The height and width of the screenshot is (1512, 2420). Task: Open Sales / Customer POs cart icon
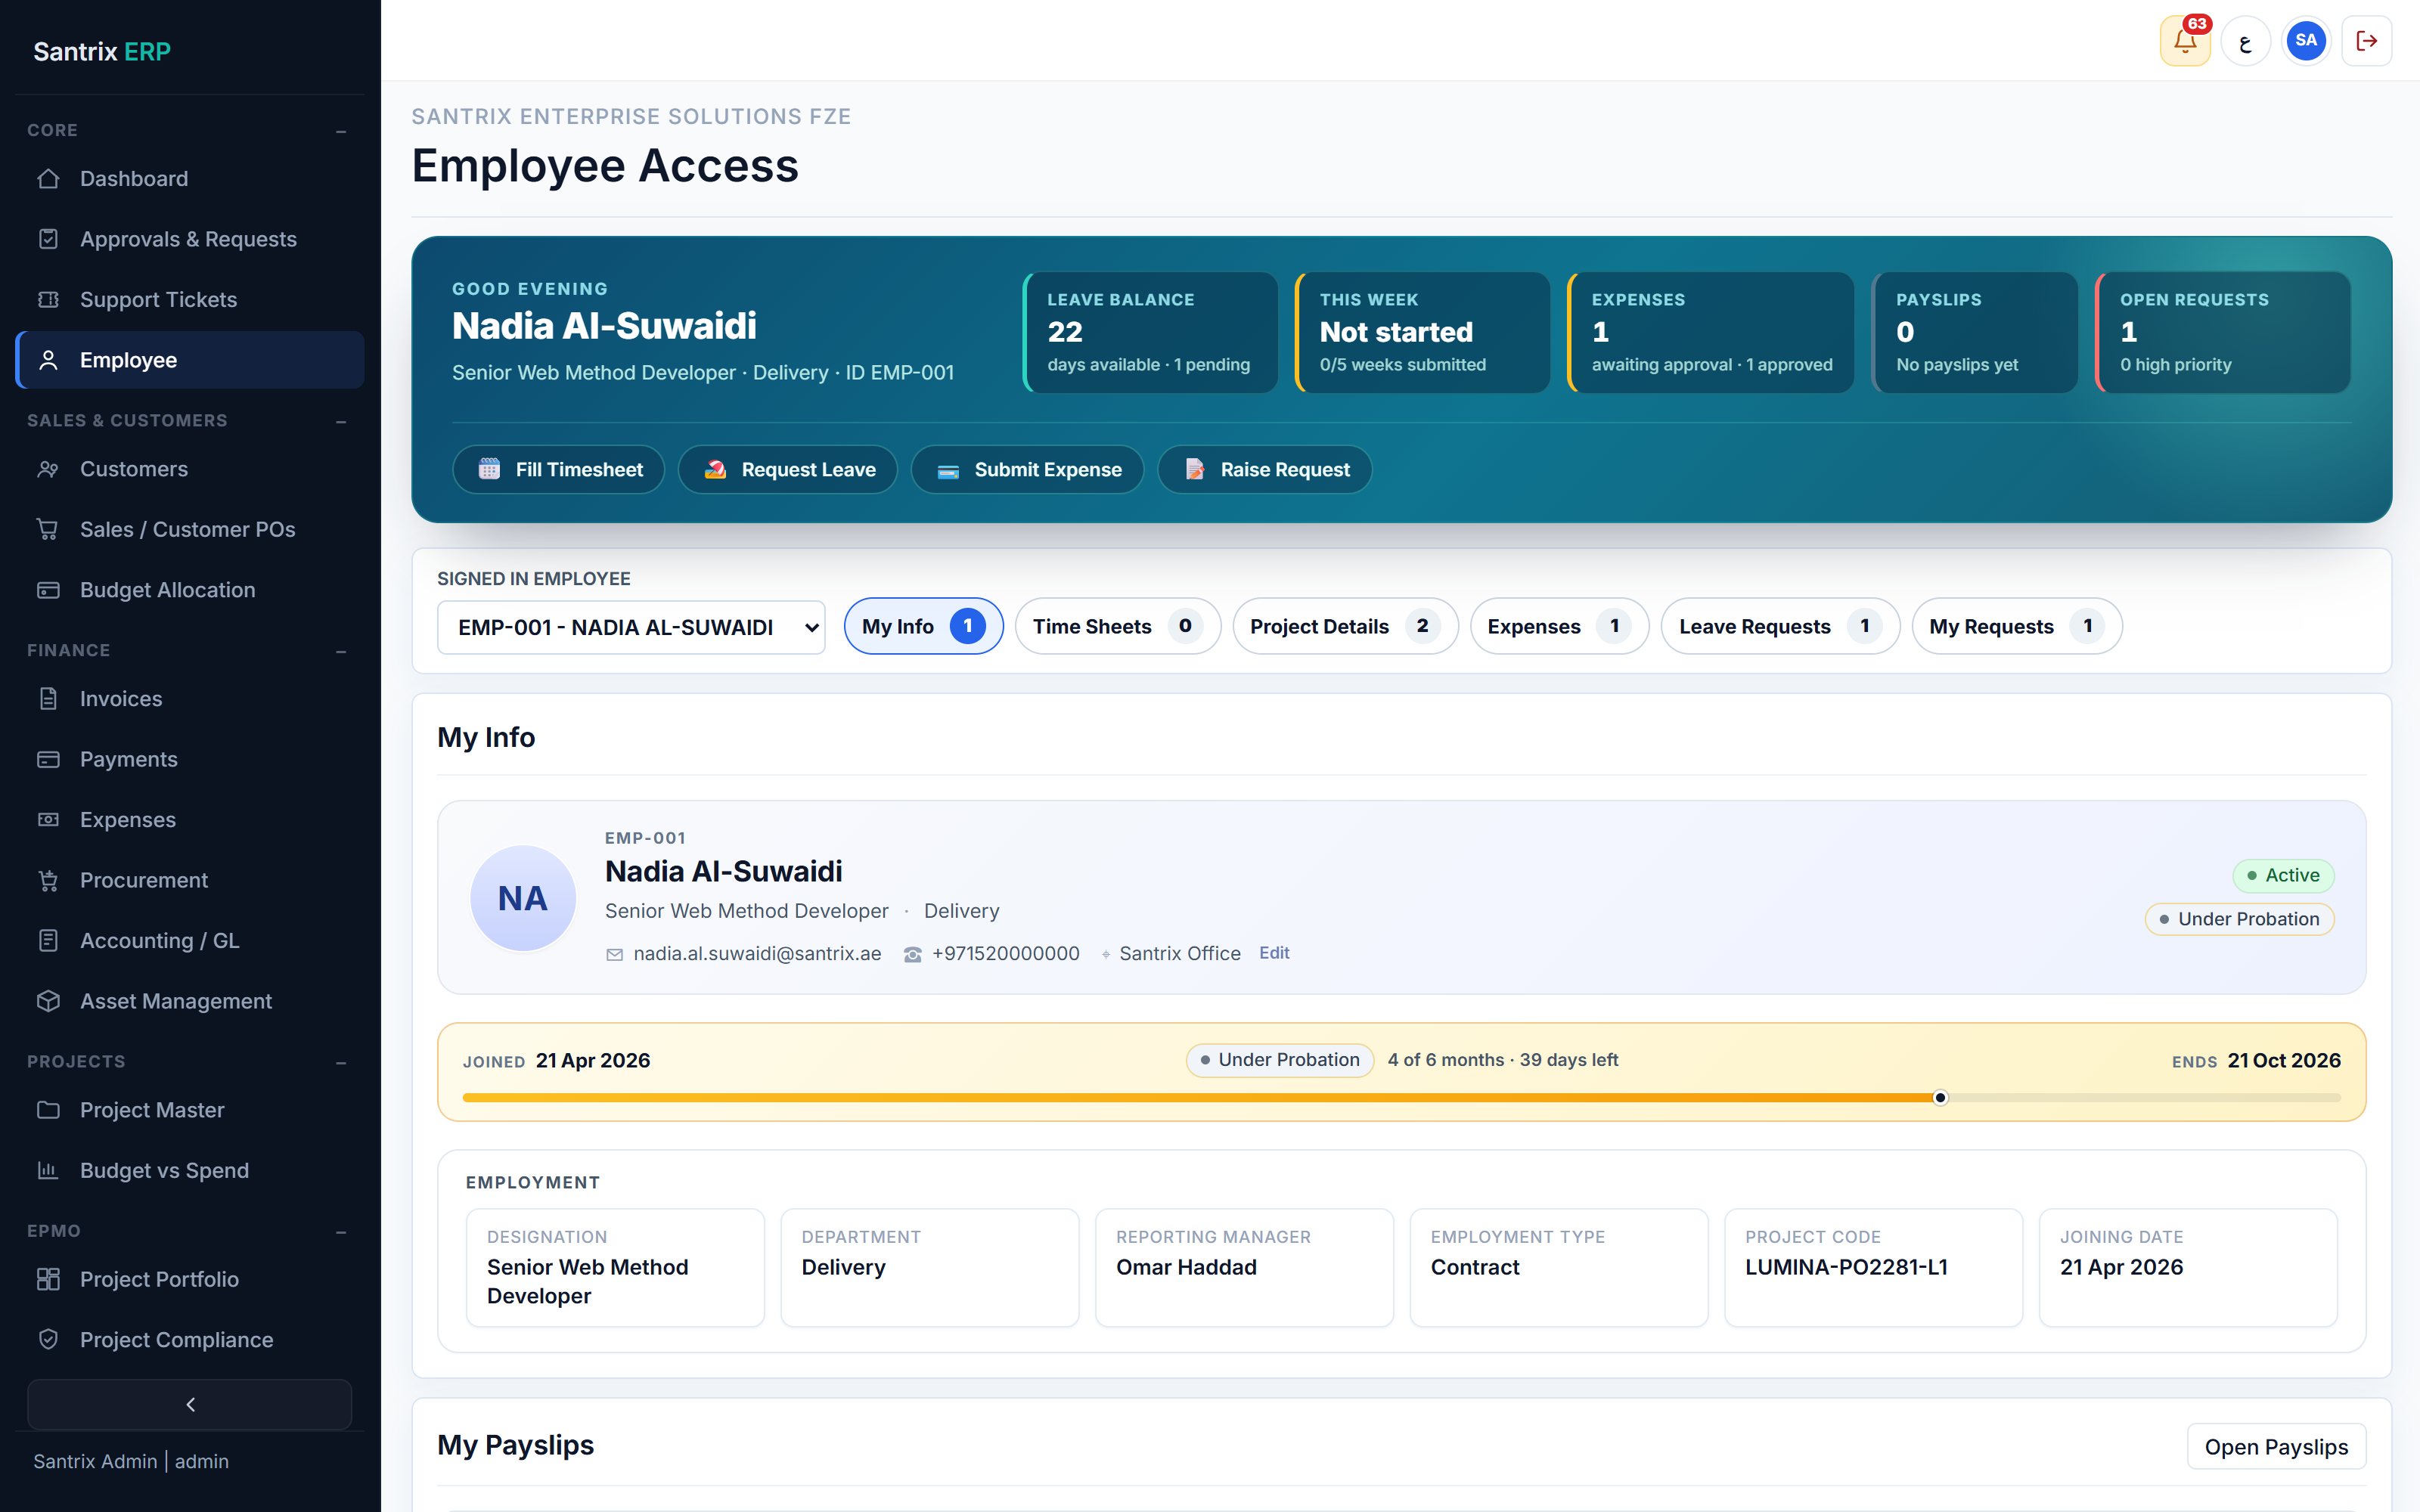click(48, 529)
